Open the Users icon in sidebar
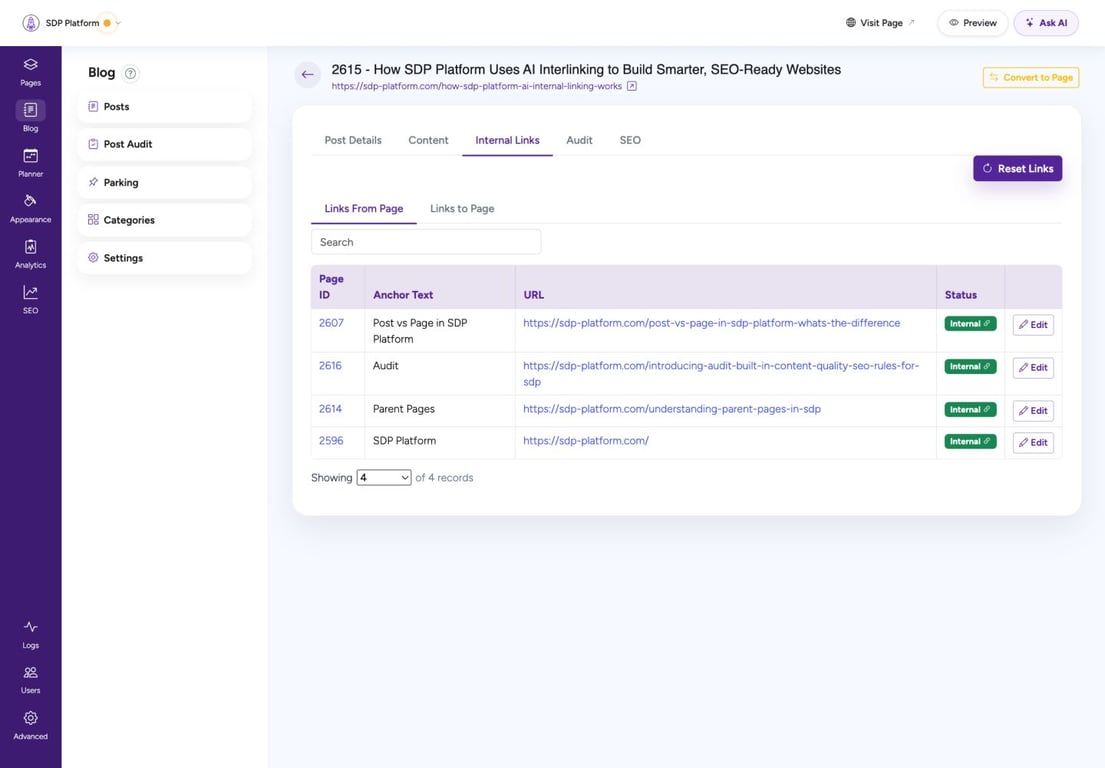 pyautogui.click(x=30, y=672)
